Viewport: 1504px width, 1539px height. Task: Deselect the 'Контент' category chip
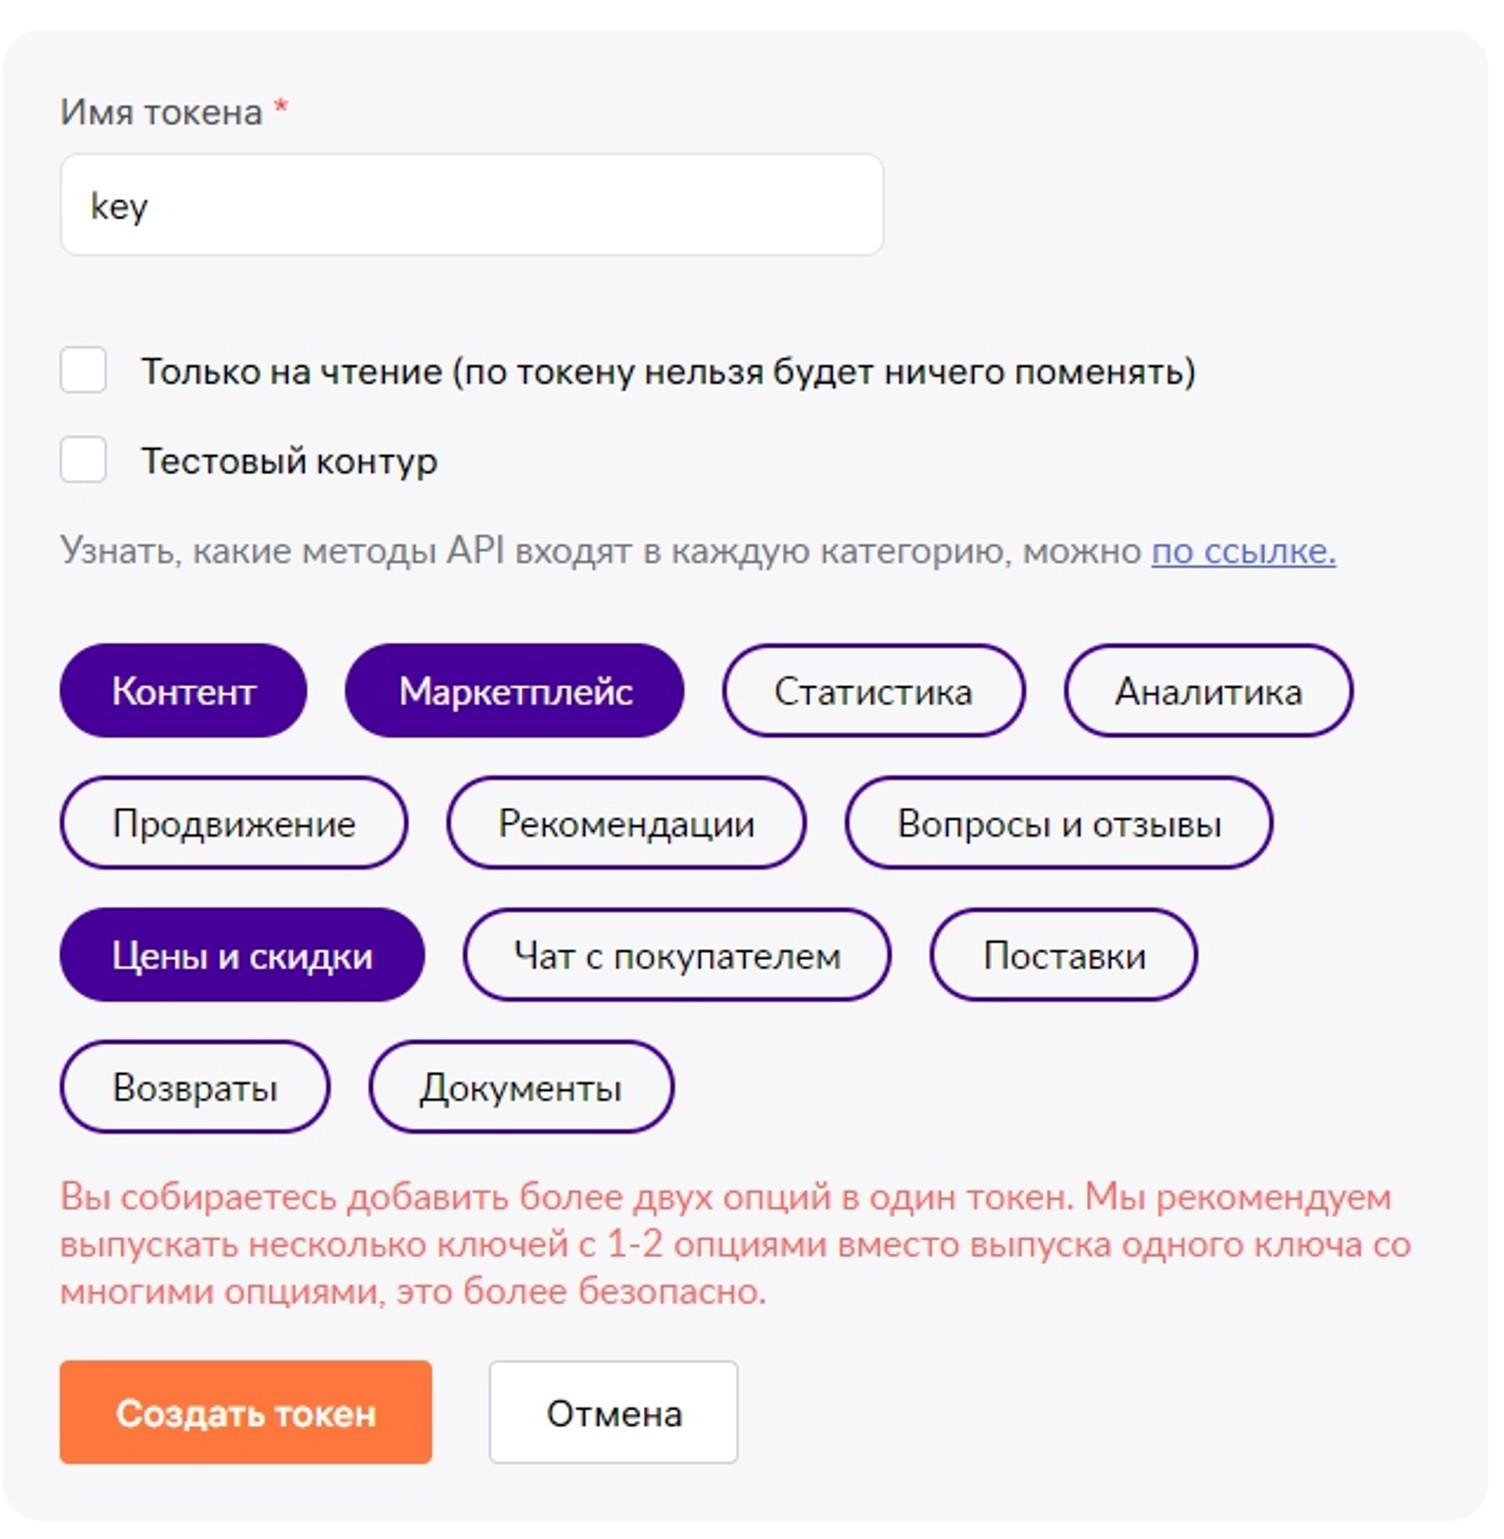click(x=183, y=690)
